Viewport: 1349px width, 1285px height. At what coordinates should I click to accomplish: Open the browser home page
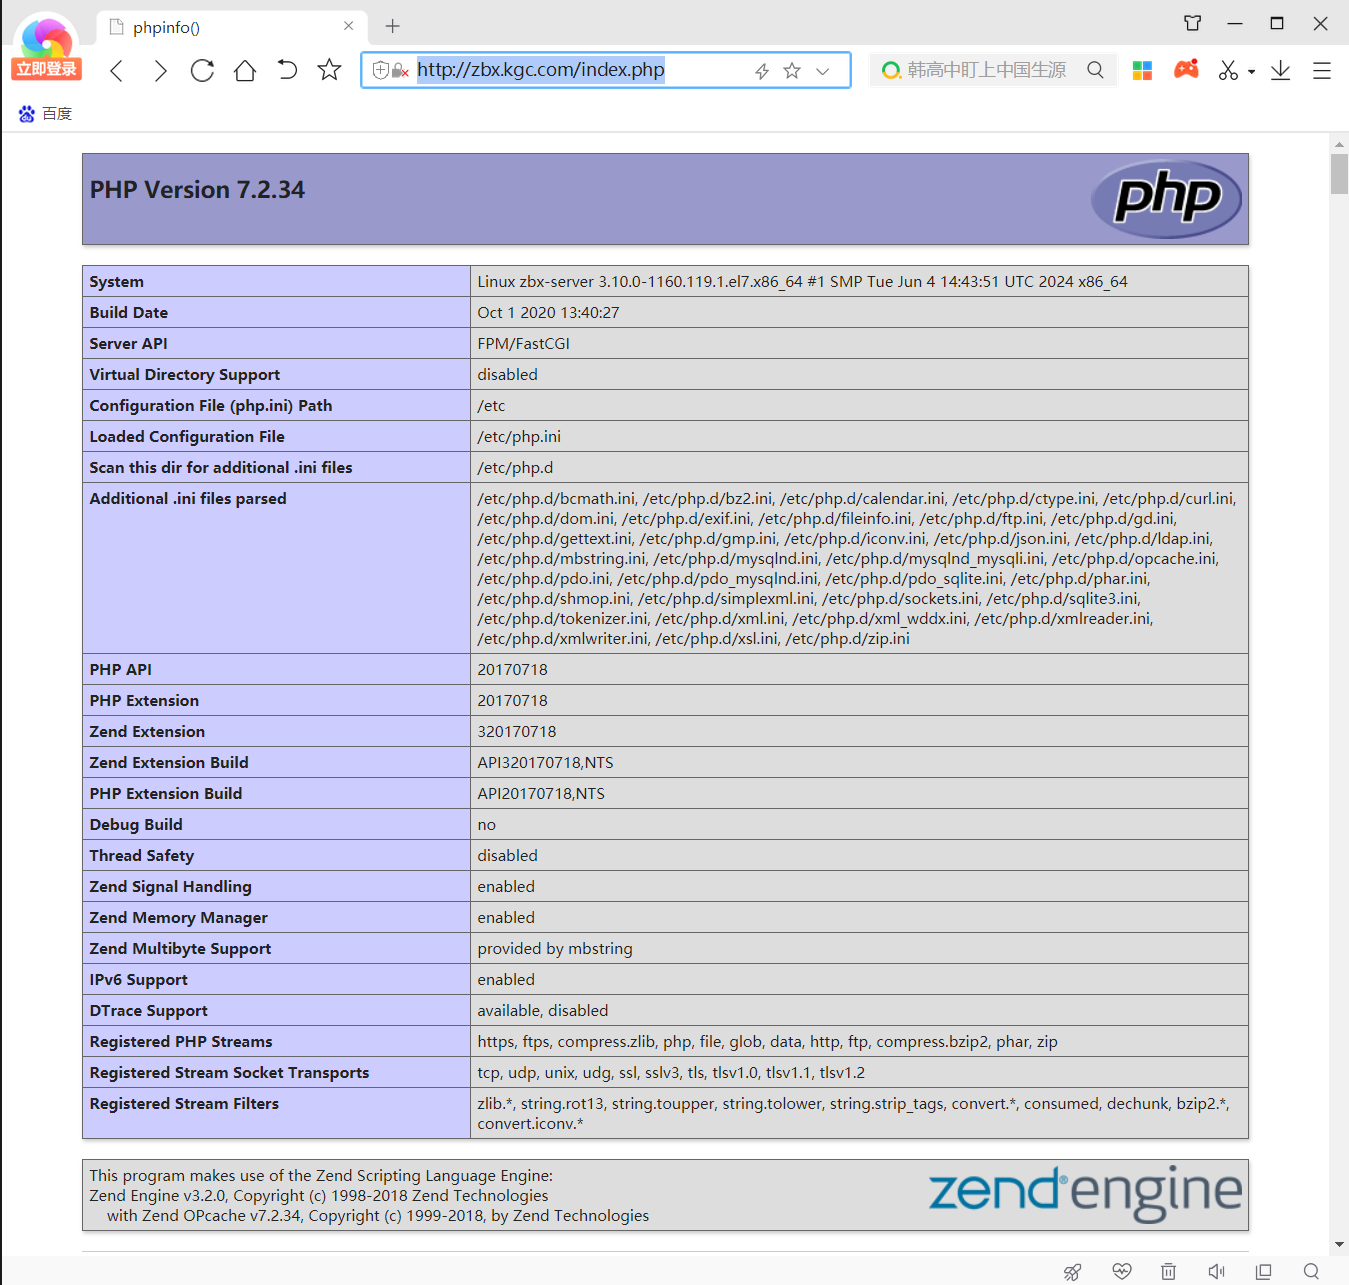(245, 70)
